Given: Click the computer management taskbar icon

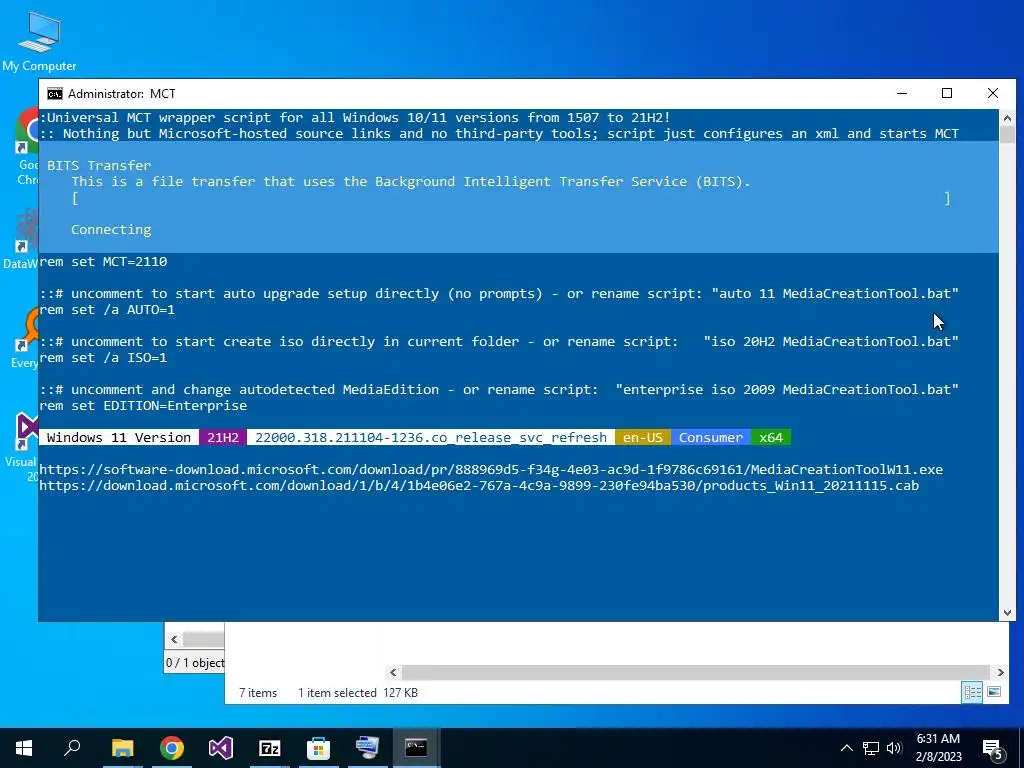Looking at the screenshot, I should 368,748.
